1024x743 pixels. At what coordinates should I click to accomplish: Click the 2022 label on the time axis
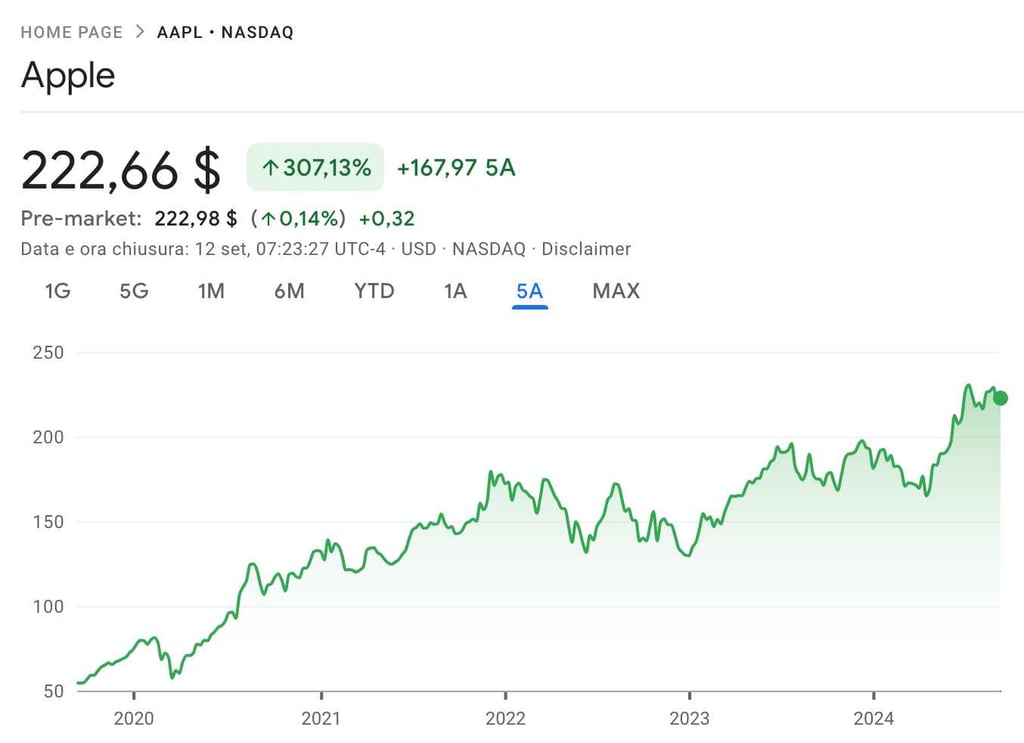505,719
